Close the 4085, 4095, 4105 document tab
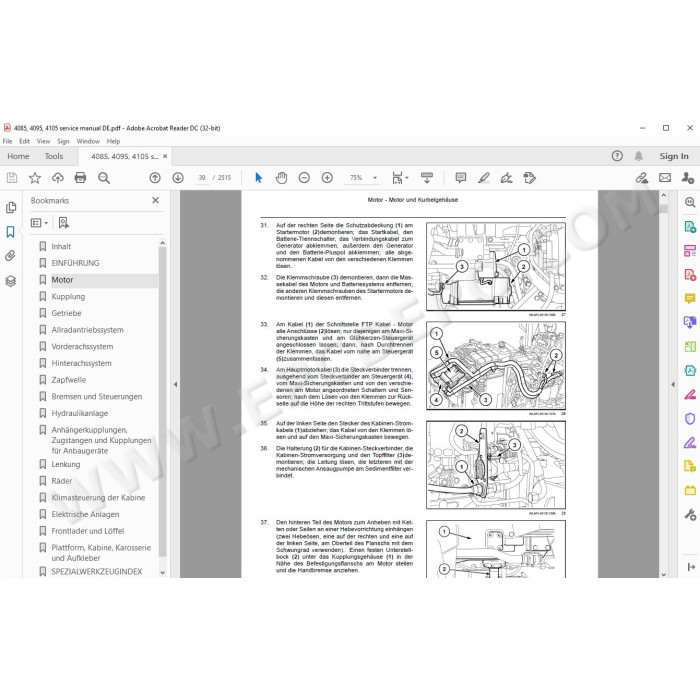 tap(165, 156)
